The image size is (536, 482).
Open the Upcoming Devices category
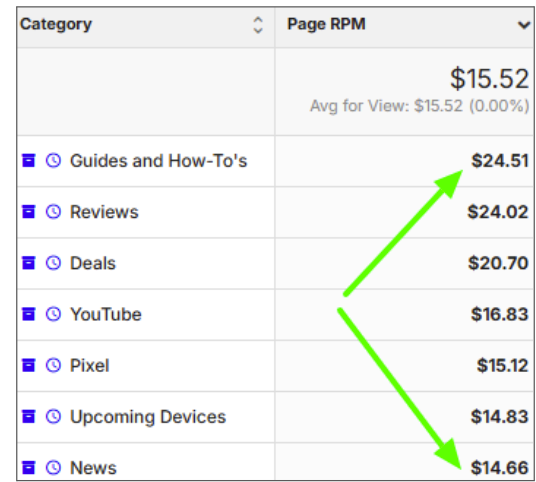(148, 417)
